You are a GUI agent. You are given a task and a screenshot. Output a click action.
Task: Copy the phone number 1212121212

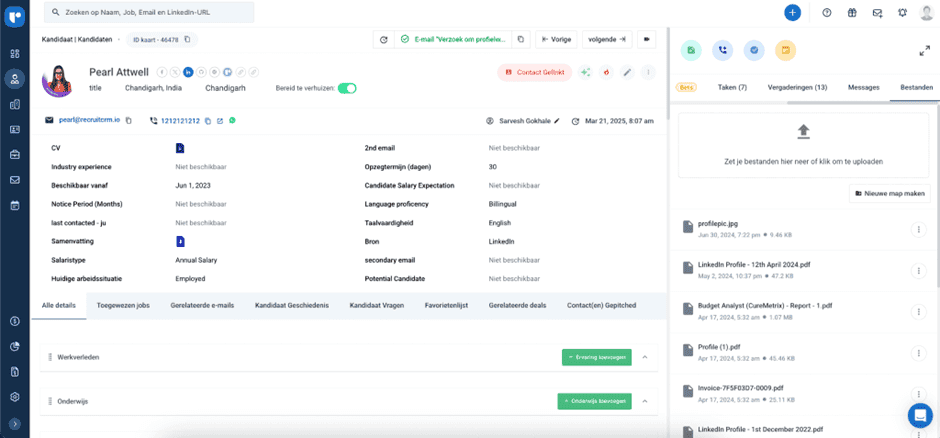coord(208,120)
